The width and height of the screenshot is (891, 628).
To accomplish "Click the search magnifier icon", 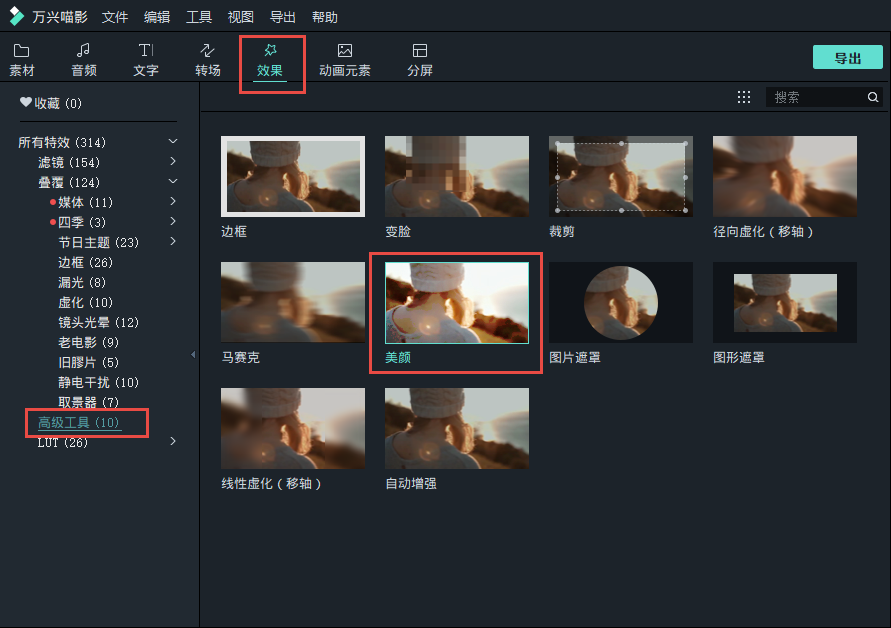I will (x=872, y=96).
